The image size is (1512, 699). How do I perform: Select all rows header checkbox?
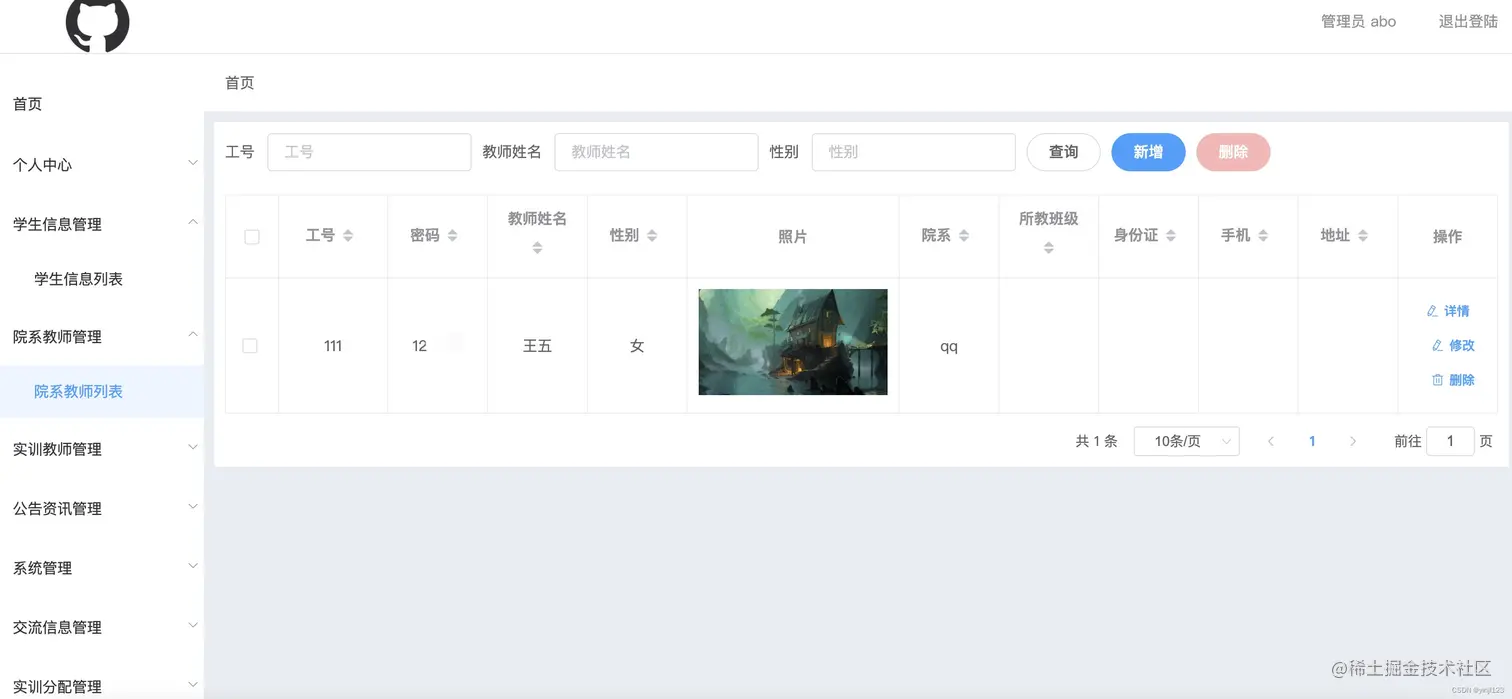pos(252,237)
